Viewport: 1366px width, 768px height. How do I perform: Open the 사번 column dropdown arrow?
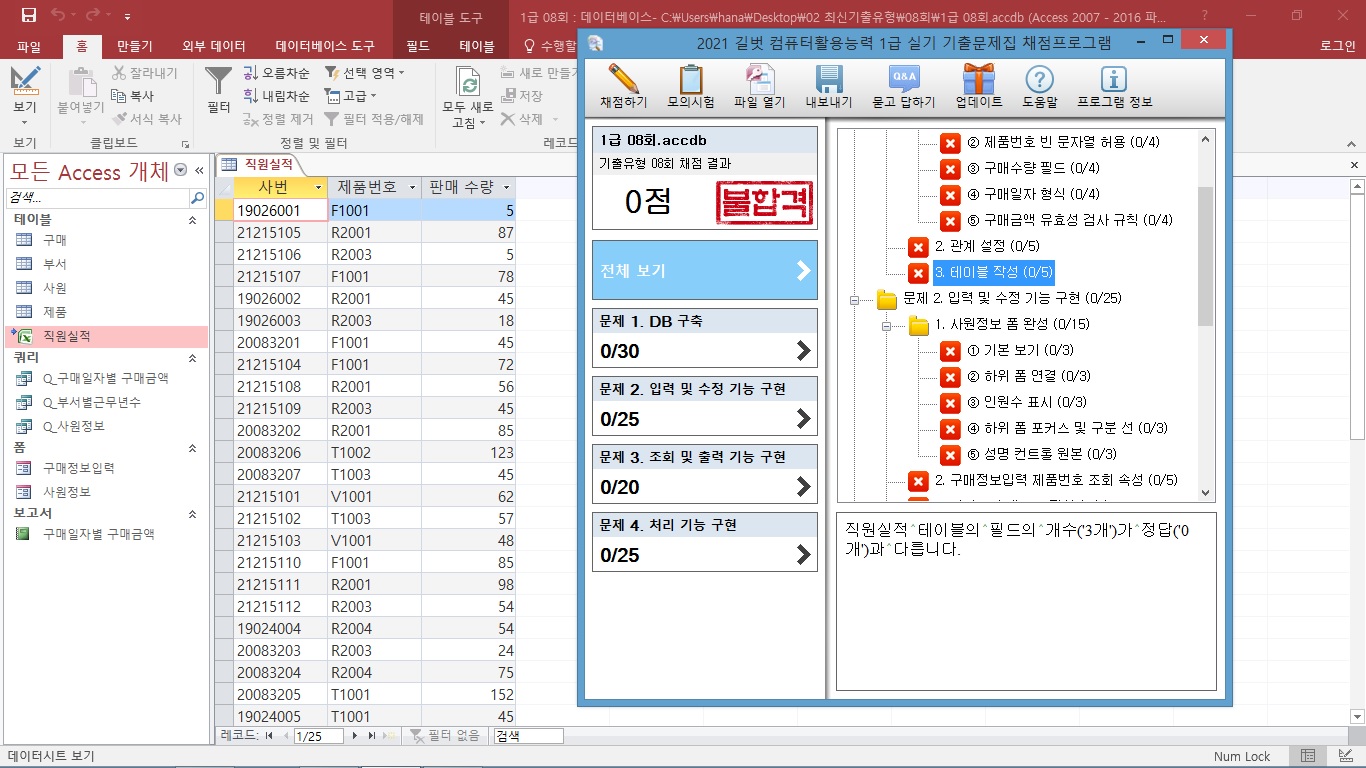coord(318,188)
